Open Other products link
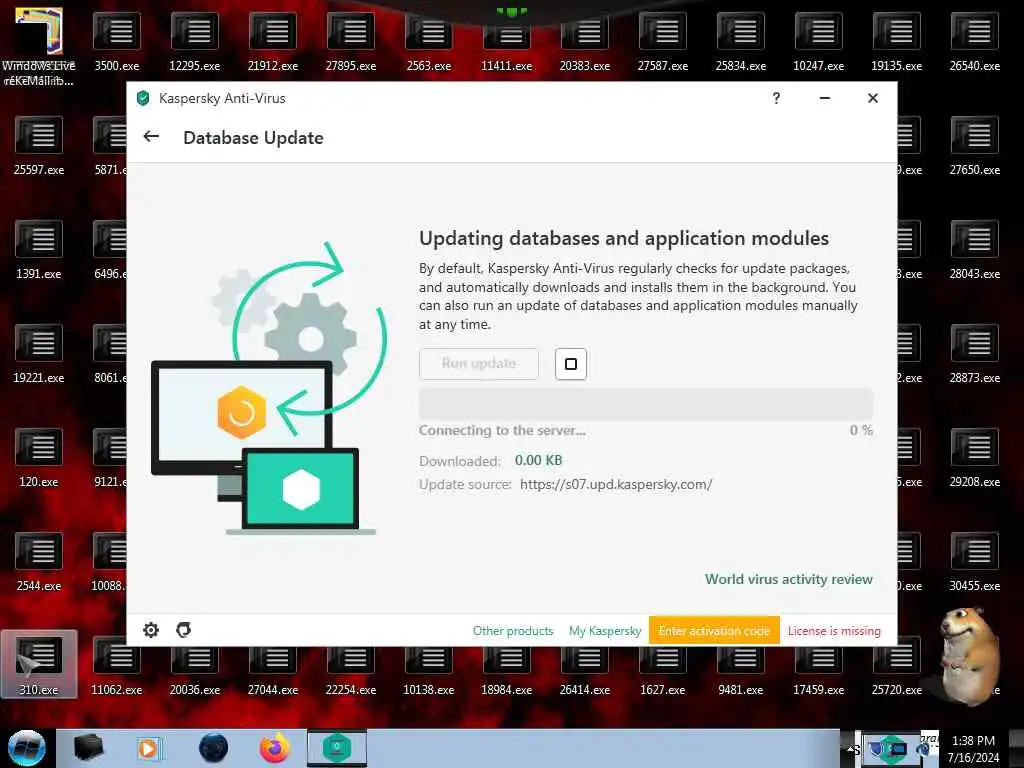1024x768 pixels. click(513, 631)
